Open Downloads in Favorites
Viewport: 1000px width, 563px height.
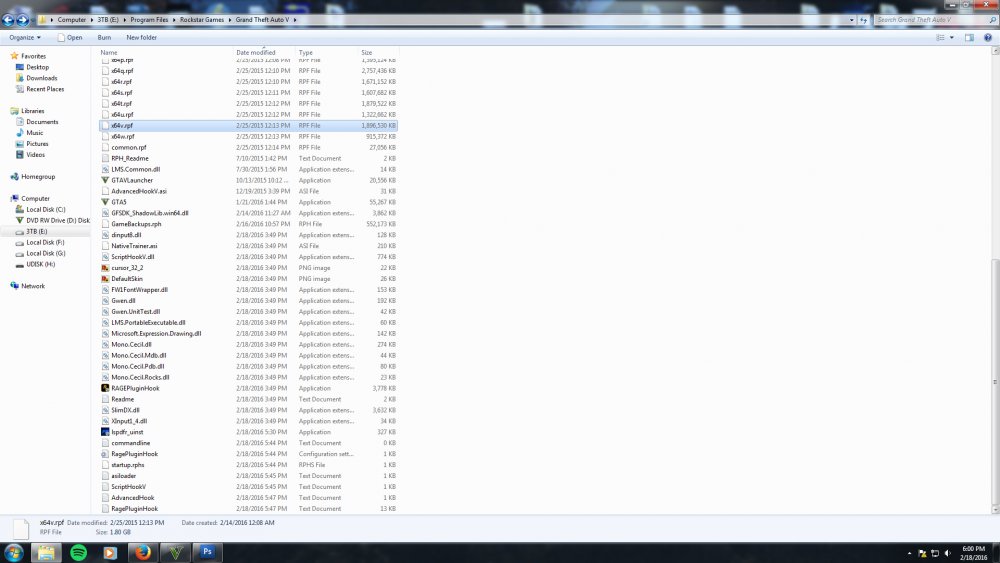tap(41, 78)
